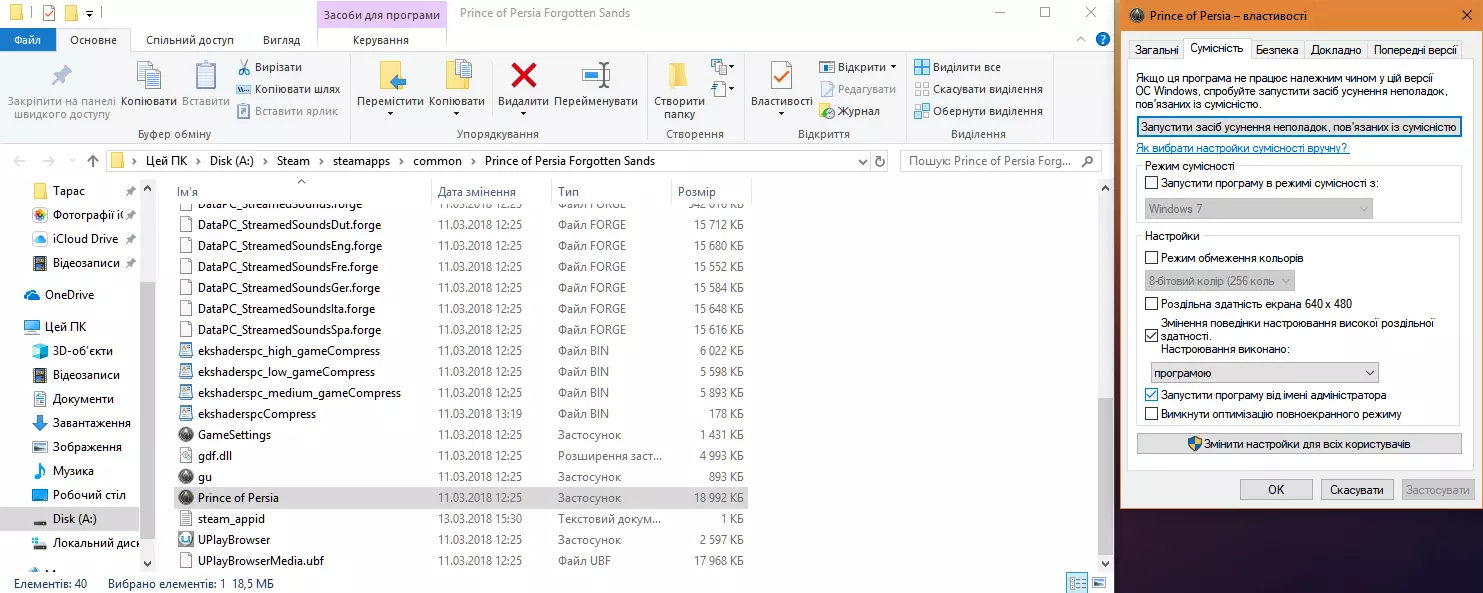Switch to Спільний доступ ribbon tab
This screenshot has height=593, width=1483.
click(190, 40)
